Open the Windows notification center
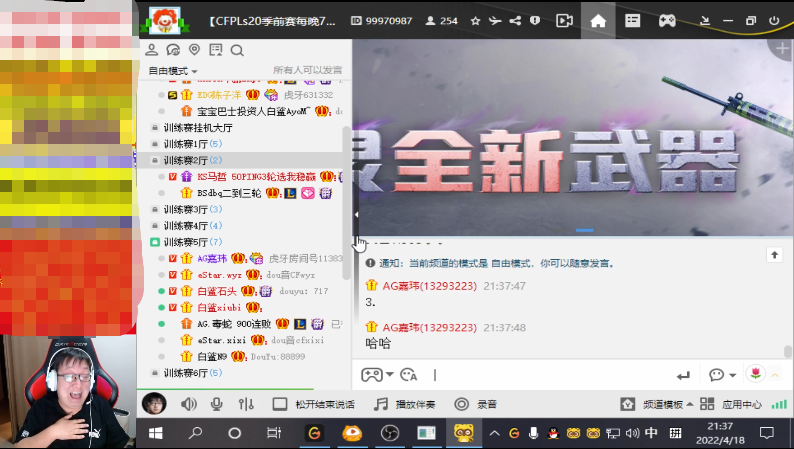 pos(767,433)
